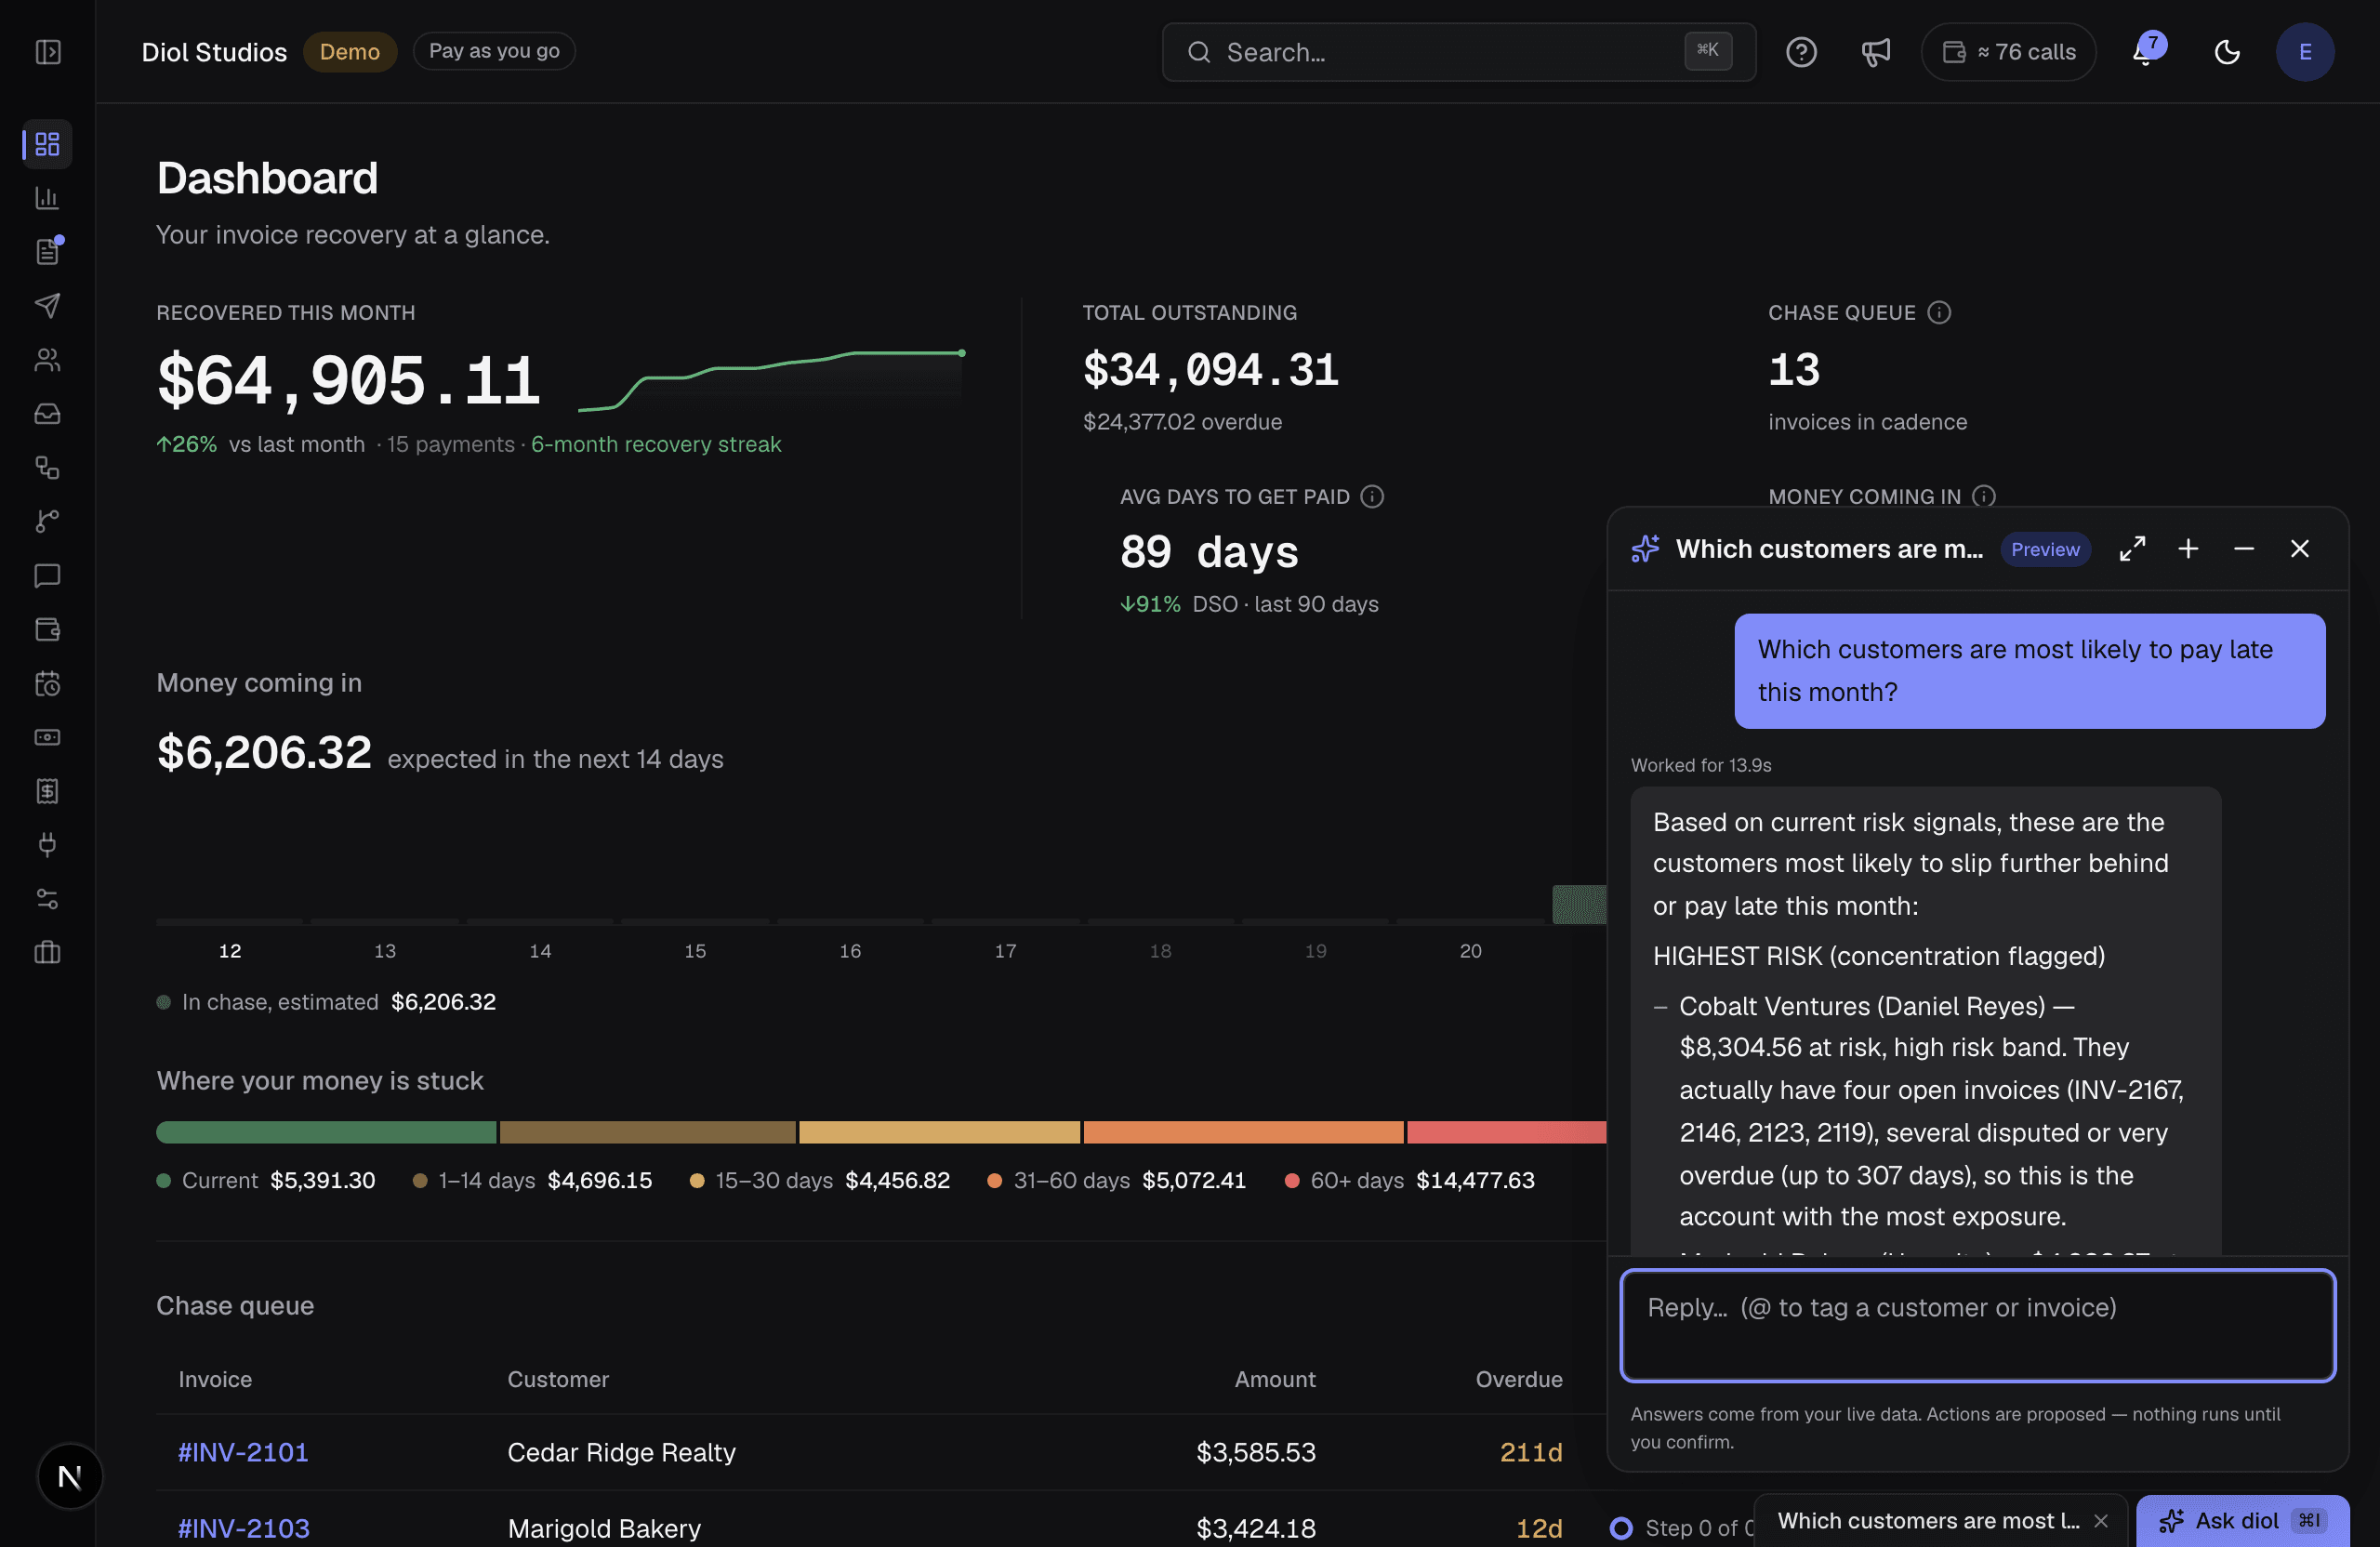Open the Dashboard grid icon in sidebar

point(47,144)
